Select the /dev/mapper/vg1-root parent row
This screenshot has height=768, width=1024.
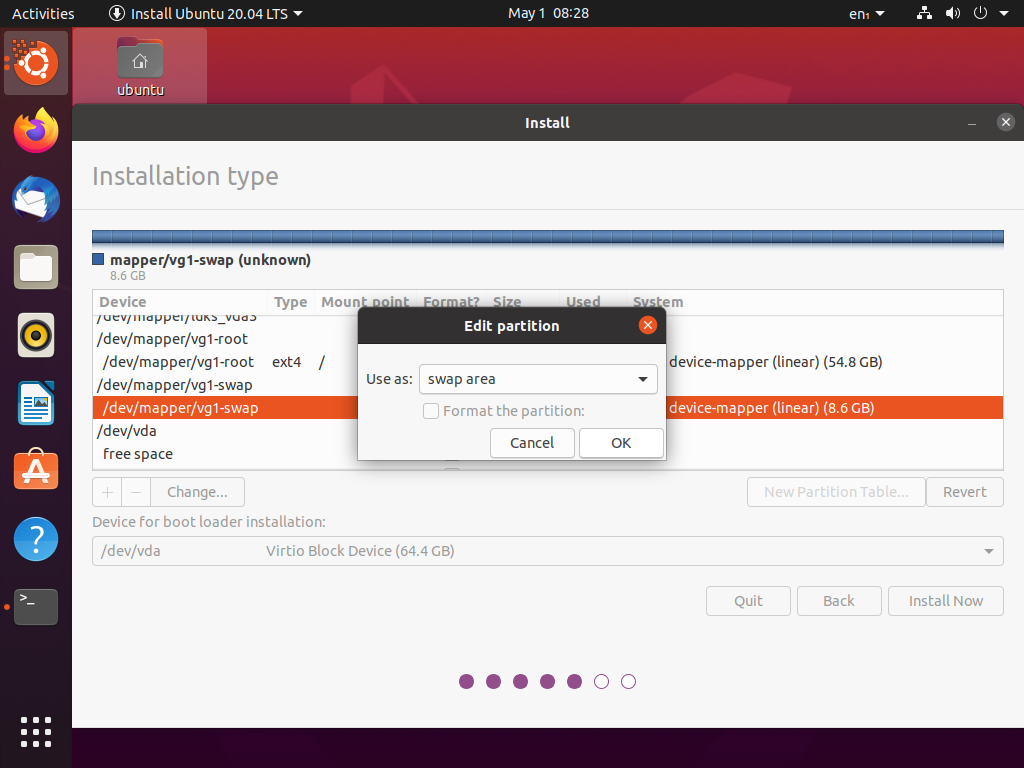tap(547, 339)
